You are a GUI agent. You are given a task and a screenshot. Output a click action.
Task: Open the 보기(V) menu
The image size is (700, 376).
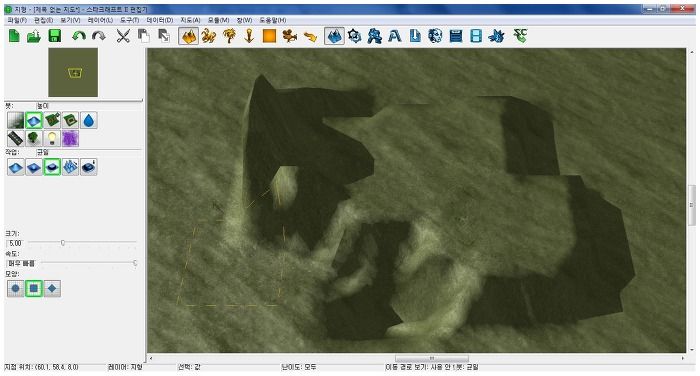click(x=70, y=20)
